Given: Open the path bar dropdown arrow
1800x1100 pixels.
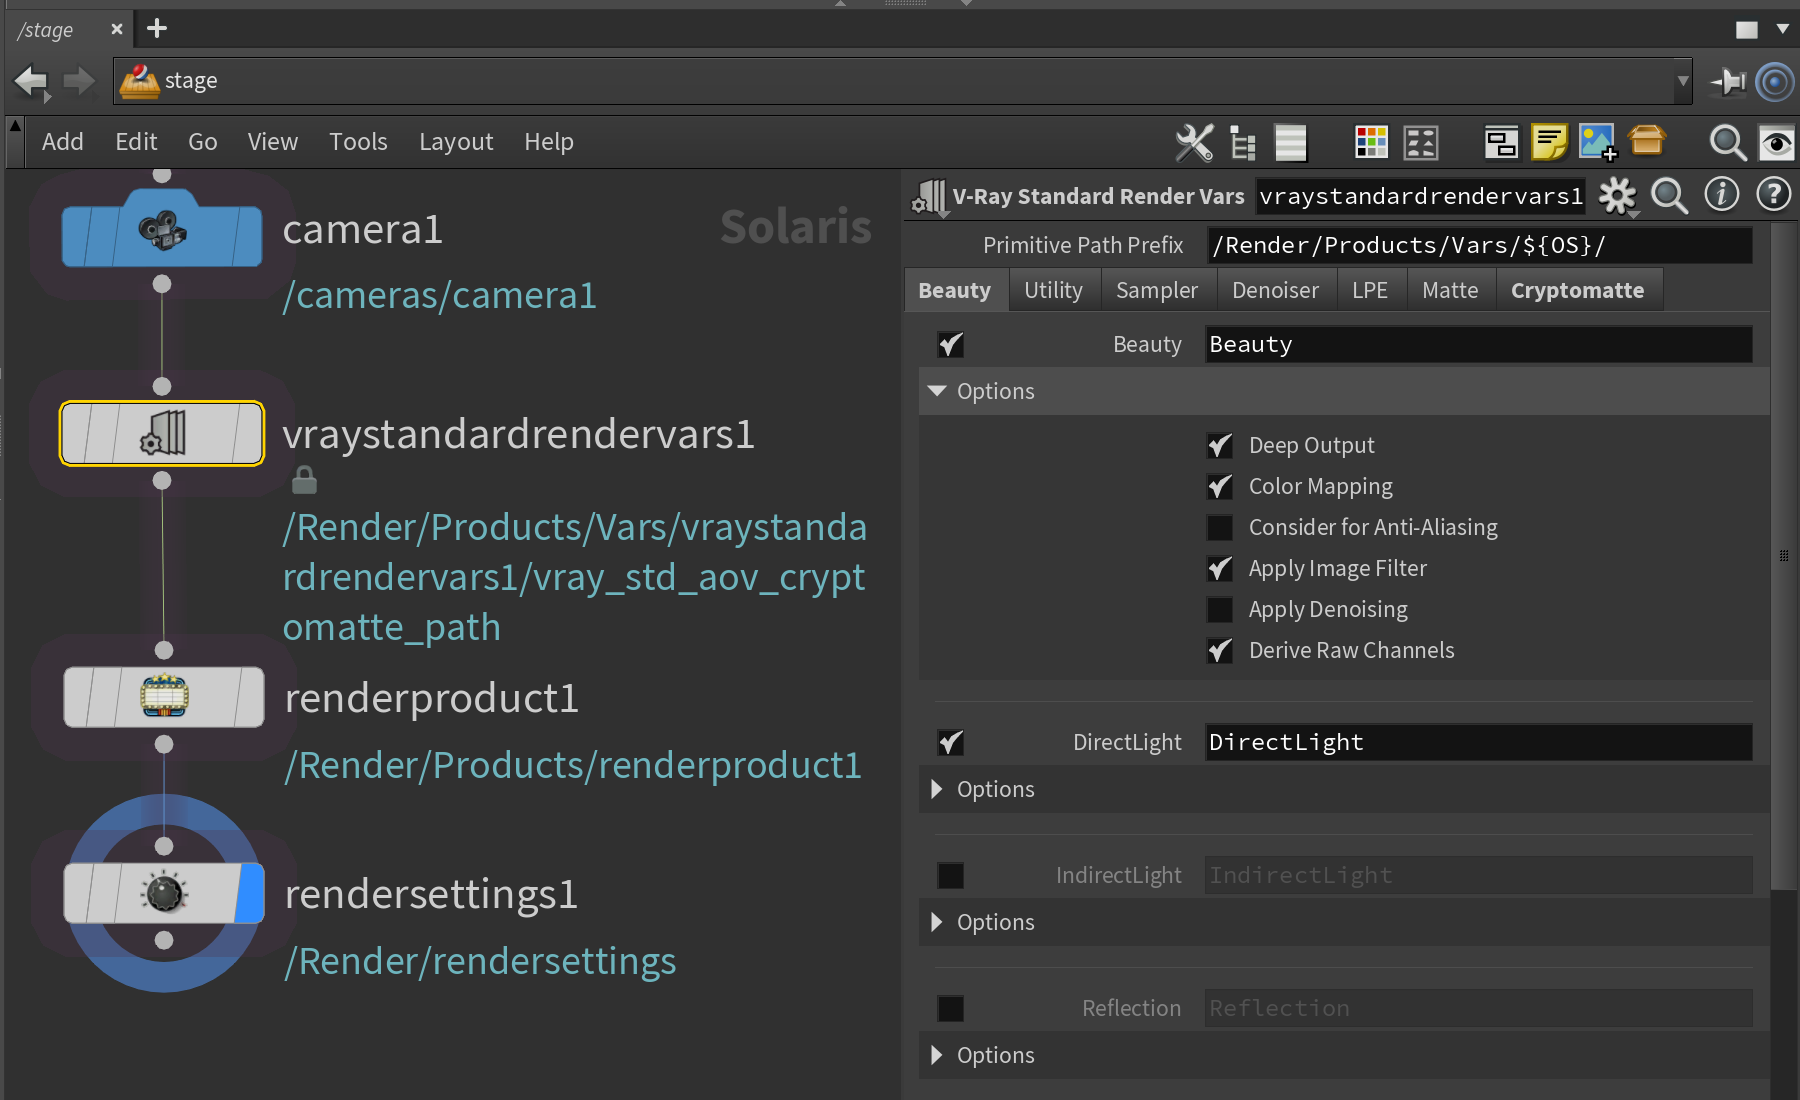Looking at the screenshot, I should tap(1683, 81).
